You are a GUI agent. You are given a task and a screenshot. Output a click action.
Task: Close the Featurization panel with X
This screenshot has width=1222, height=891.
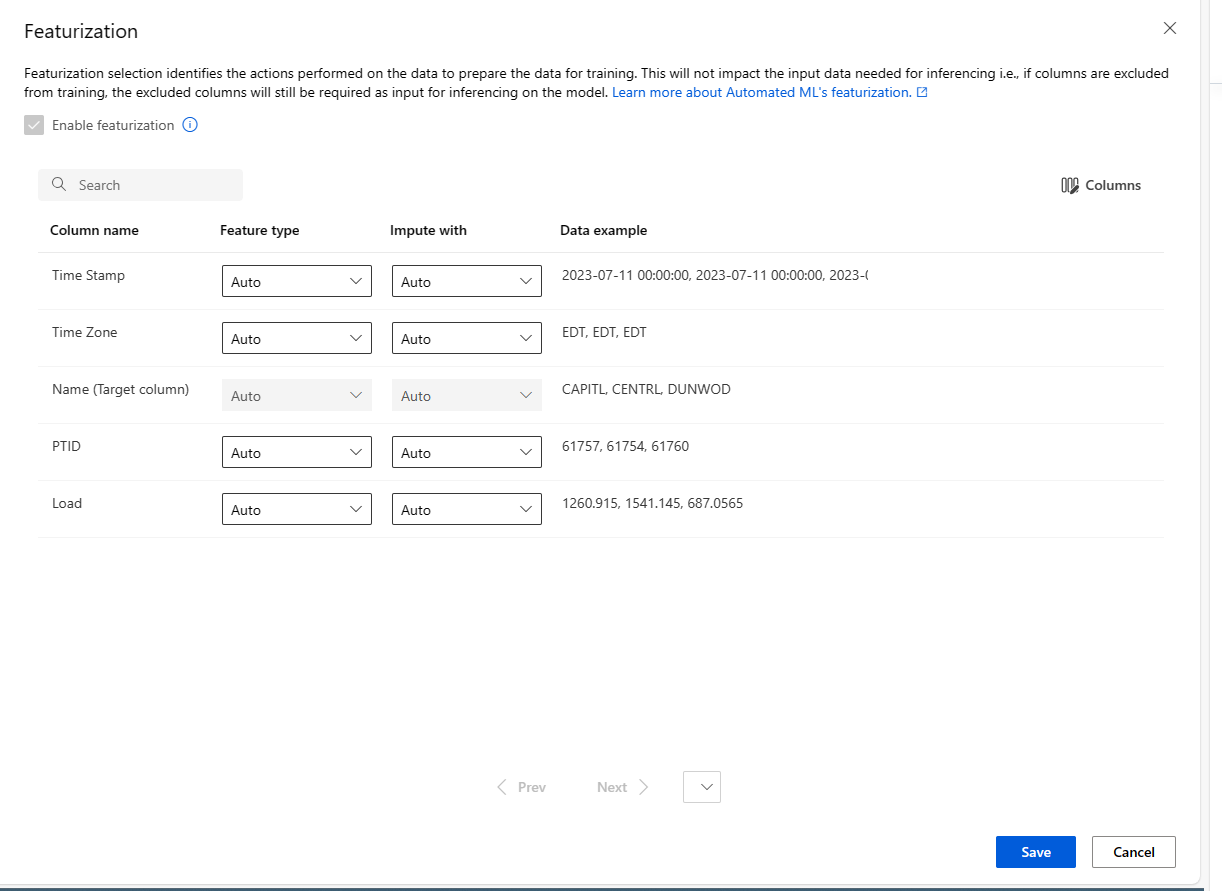(x=1170, y=28)
